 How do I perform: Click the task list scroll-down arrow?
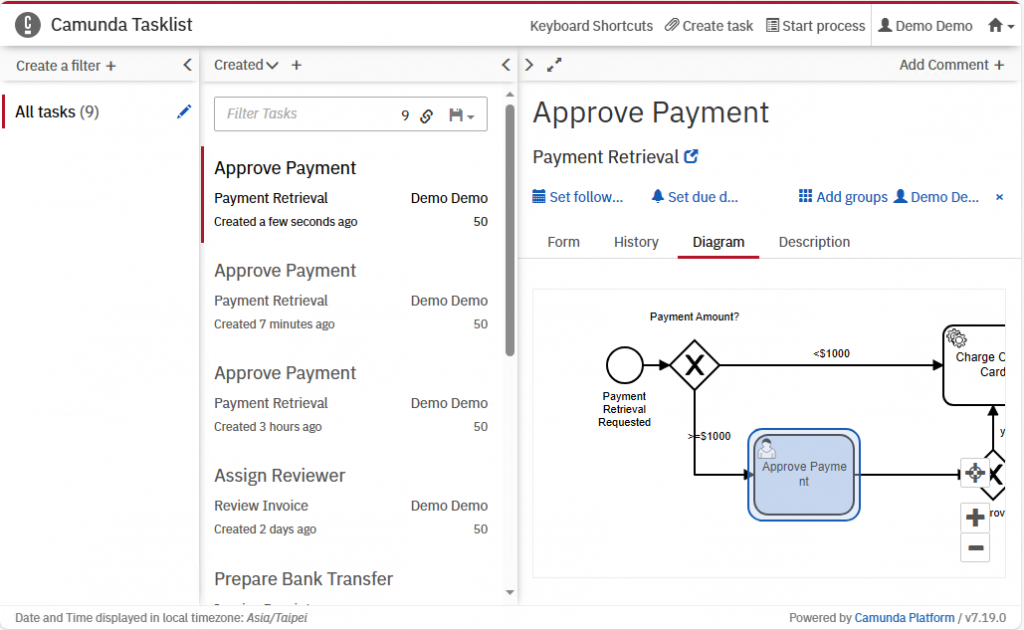510,593
